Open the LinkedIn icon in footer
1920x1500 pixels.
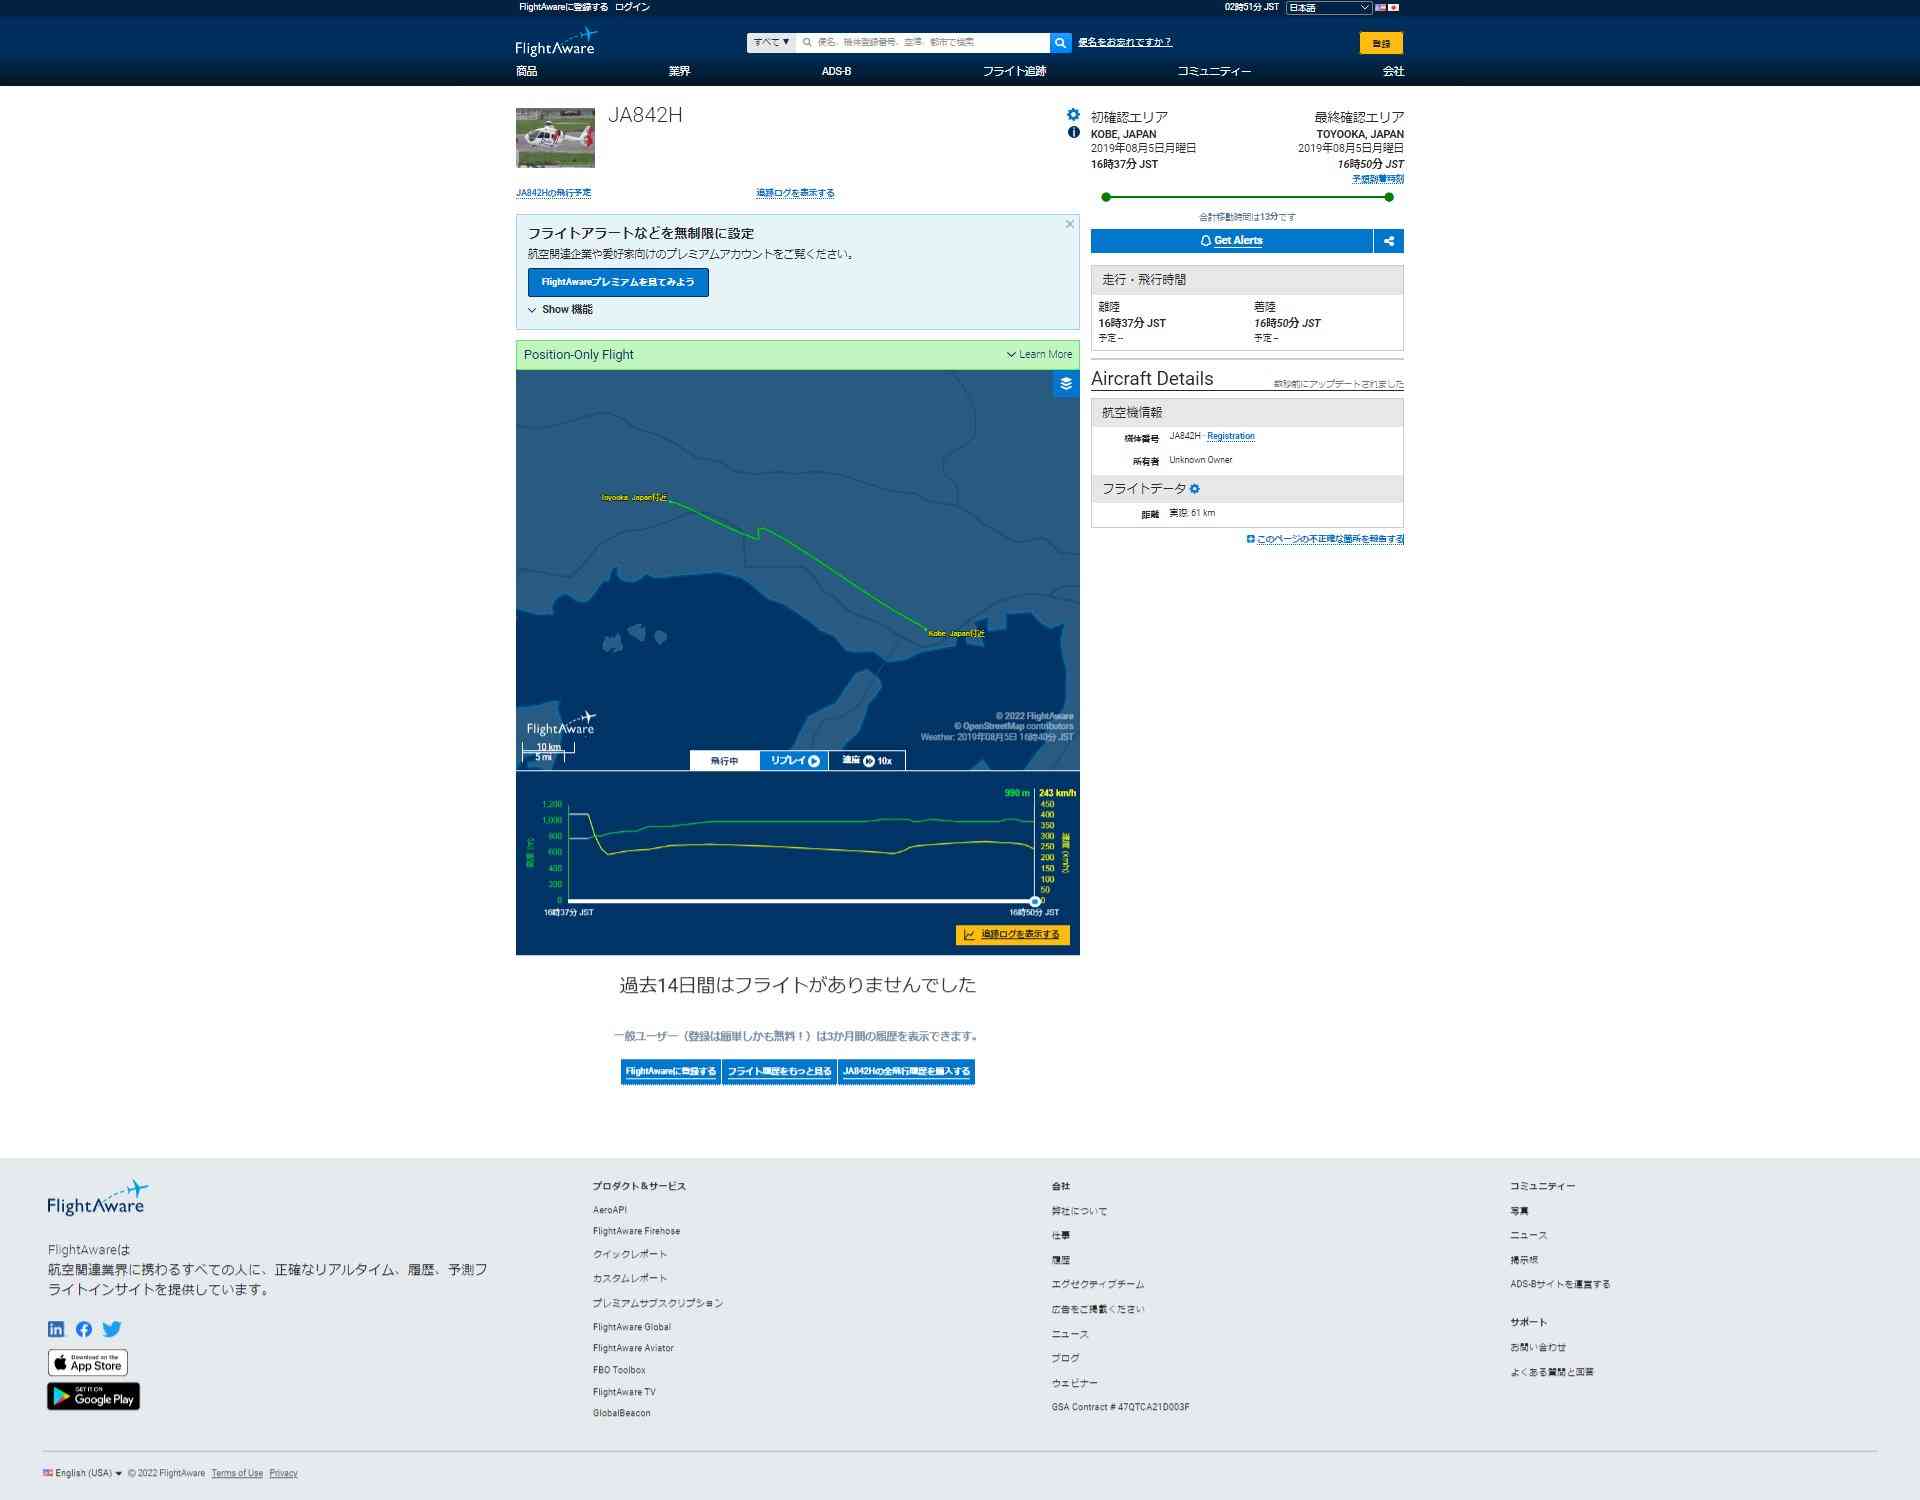pyautogui.click(x=56, y=1329)
